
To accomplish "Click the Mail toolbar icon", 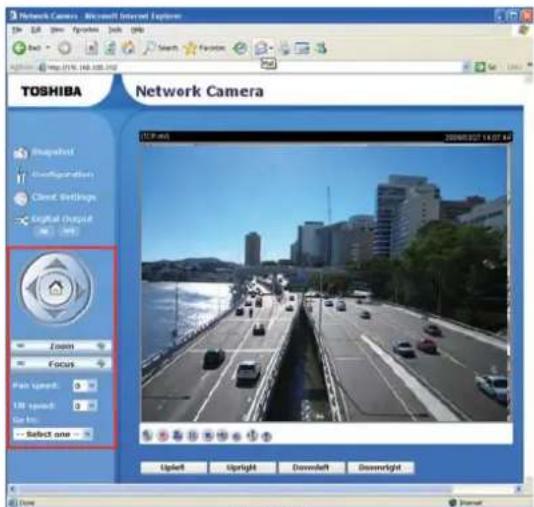I will [x=261, y=48].
